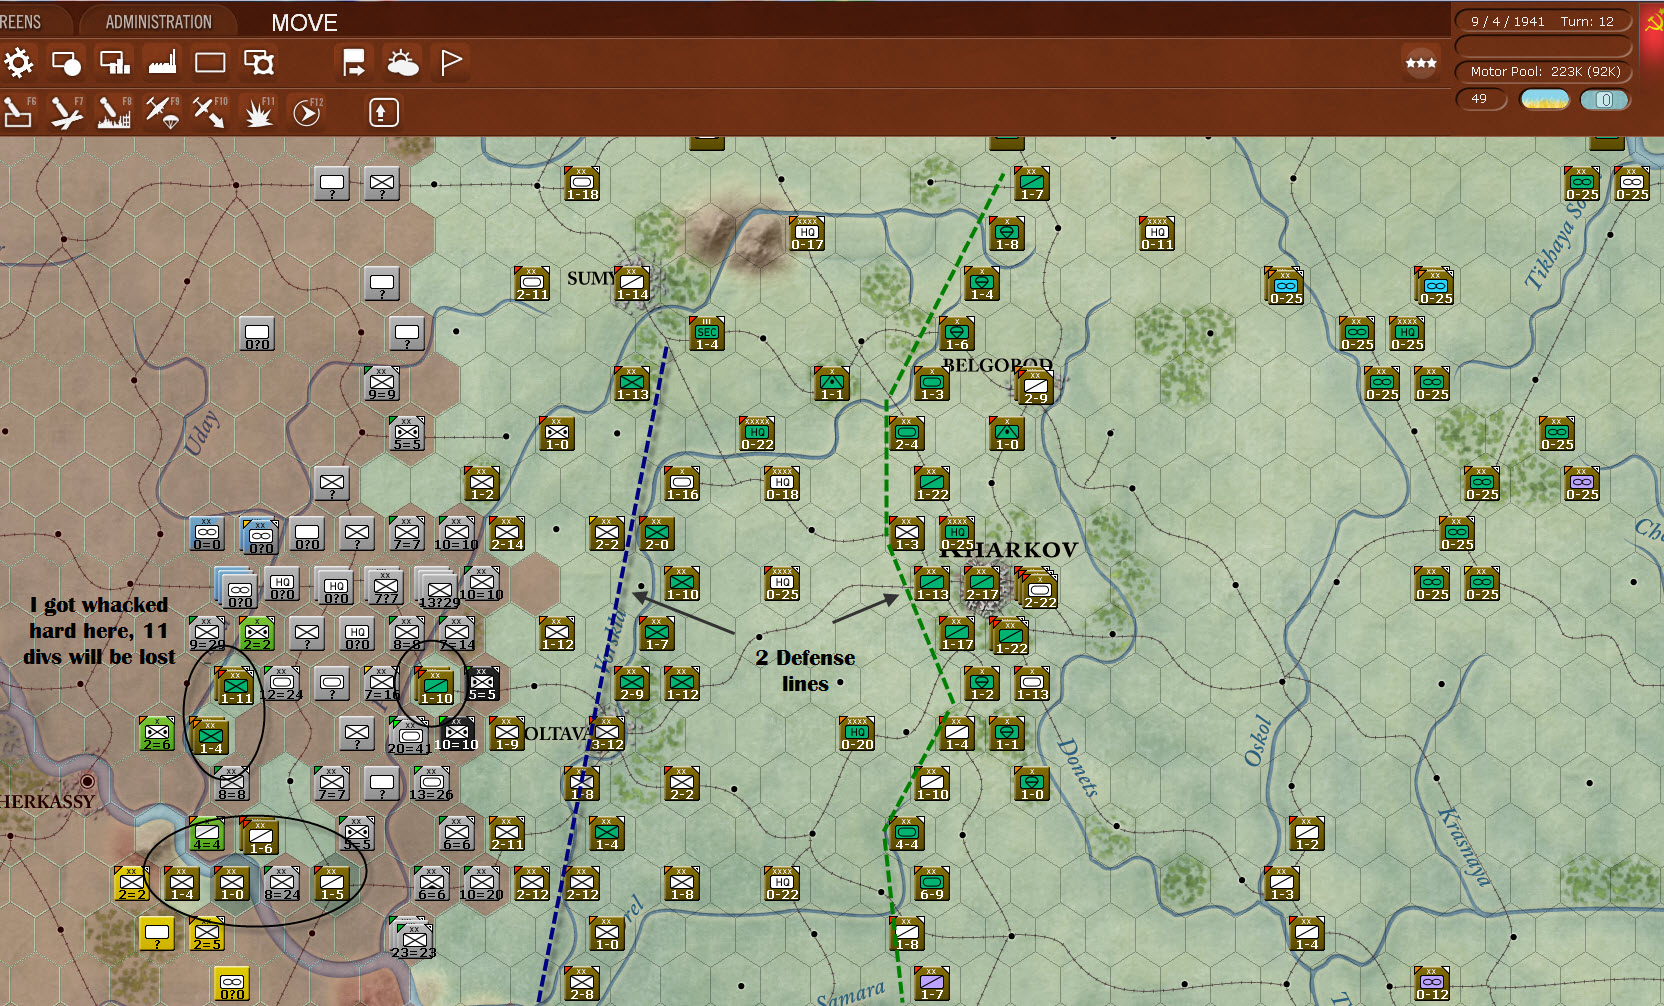Select the F7 mode icon
The image size is (1664, 1006).
pyautogui.click(x=67, y=112)
